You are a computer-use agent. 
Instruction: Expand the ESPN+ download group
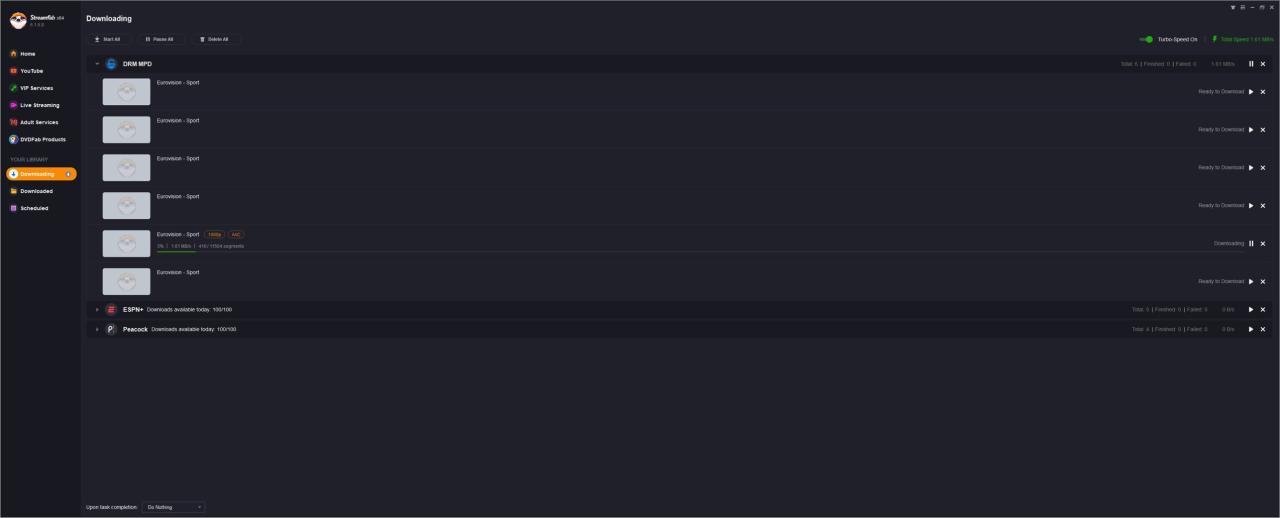pyautogui.click(x=97, y=310)
